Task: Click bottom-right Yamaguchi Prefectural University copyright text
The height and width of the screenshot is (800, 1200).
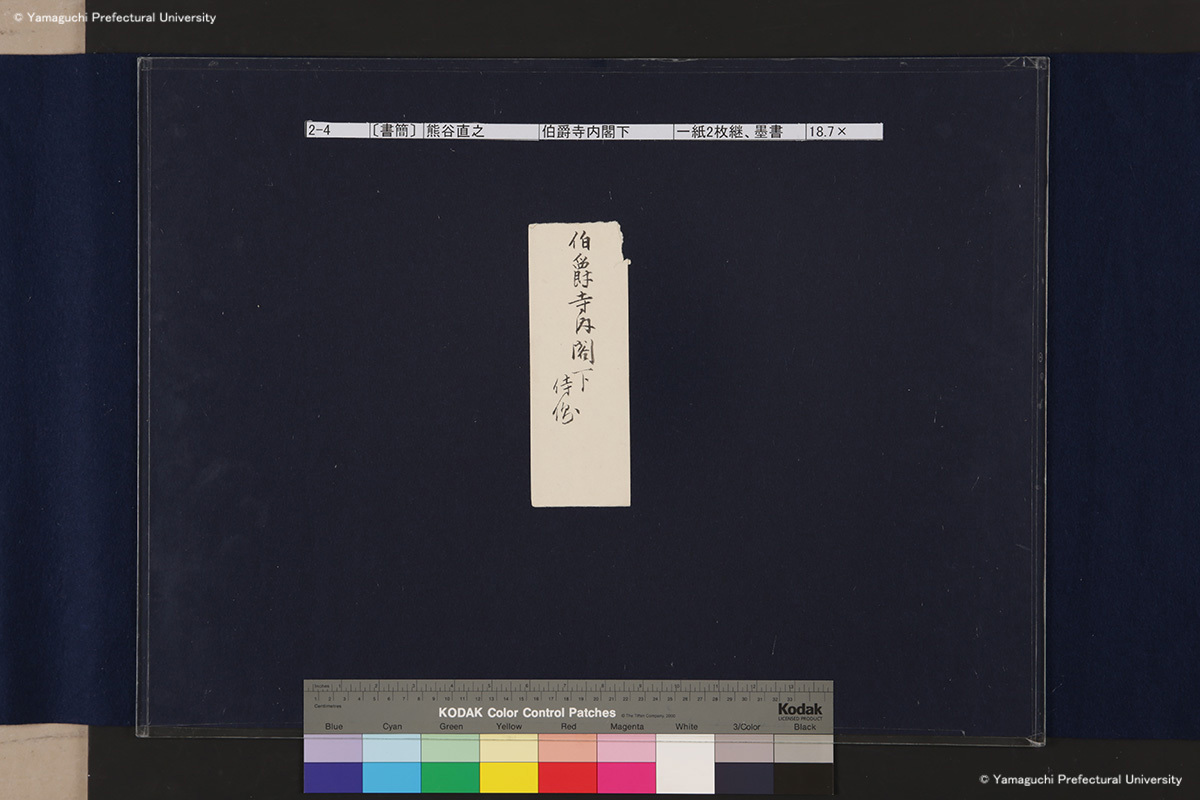Action: point(1080,779)
